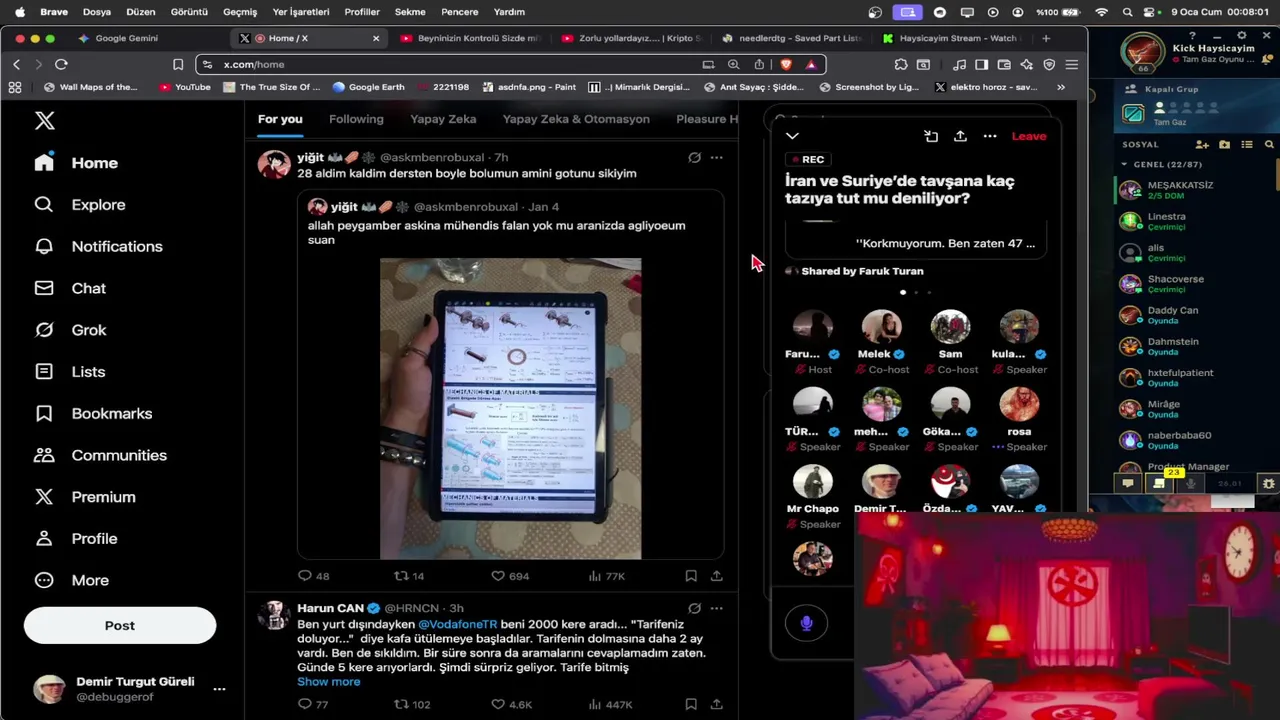Open the @VodafoneTR mention link
This screenshot has height=720, width=1280.
tap(457, 624)
